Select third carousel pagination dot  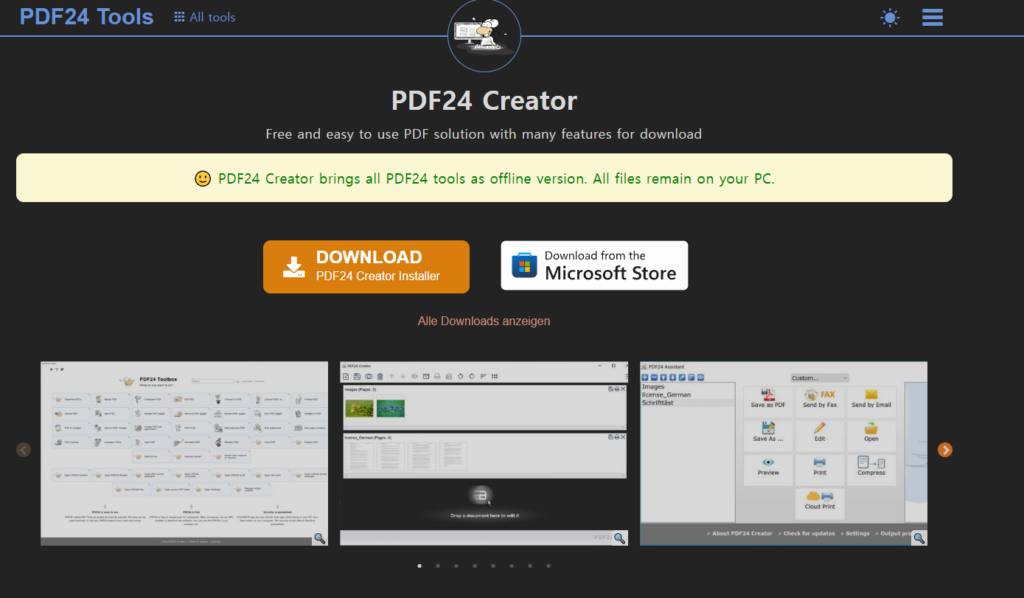pos(456,566)
